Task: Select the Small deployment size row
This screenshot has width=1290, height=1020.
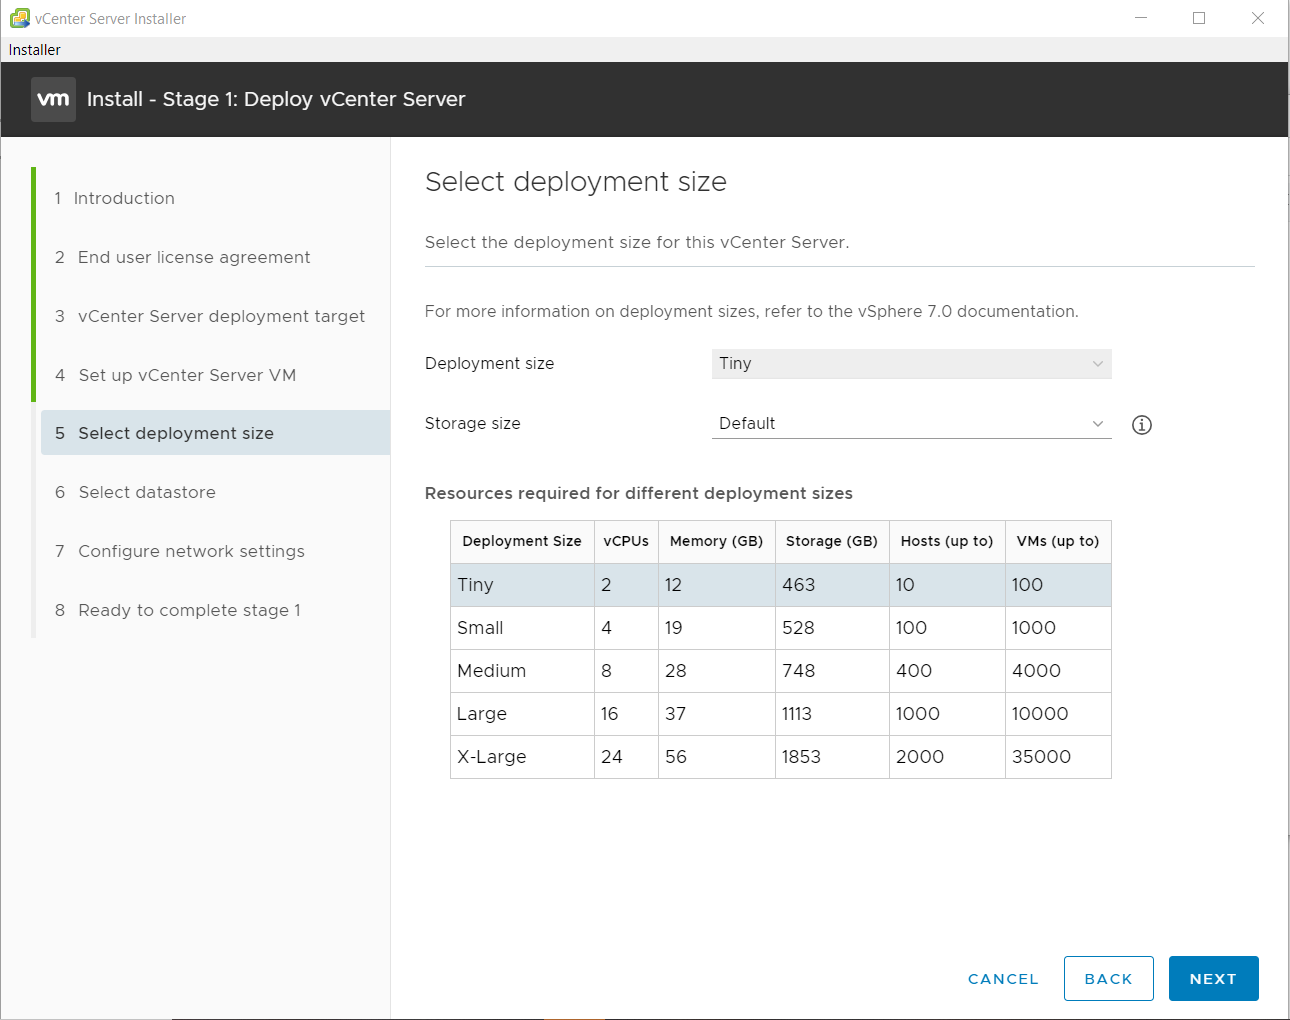Action: 780,628
